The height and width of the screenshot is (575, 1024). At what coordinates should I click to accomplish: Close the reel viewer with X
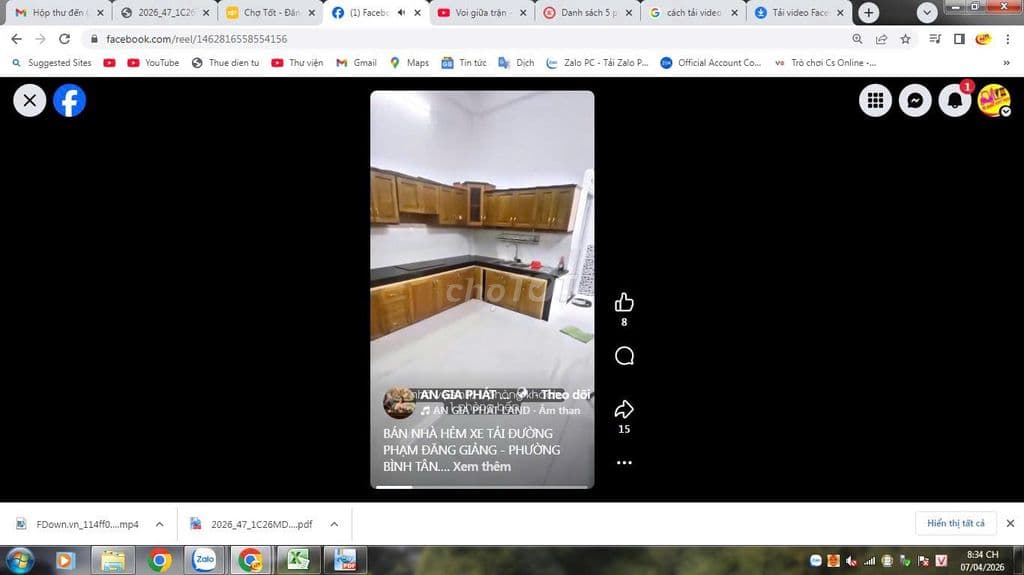point(29,100)
